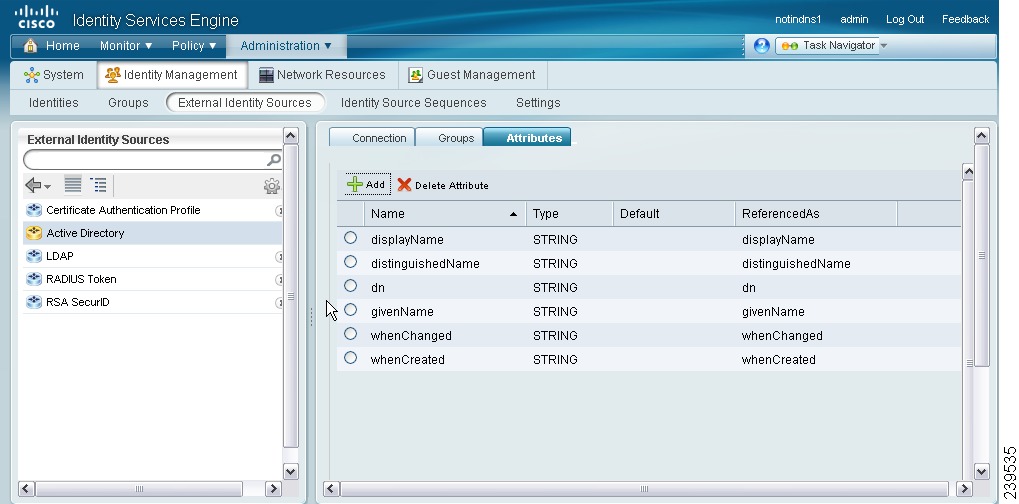Switch sources panel to tree view icon
The image size is (1019, 504).
click(x=99, y=185)
